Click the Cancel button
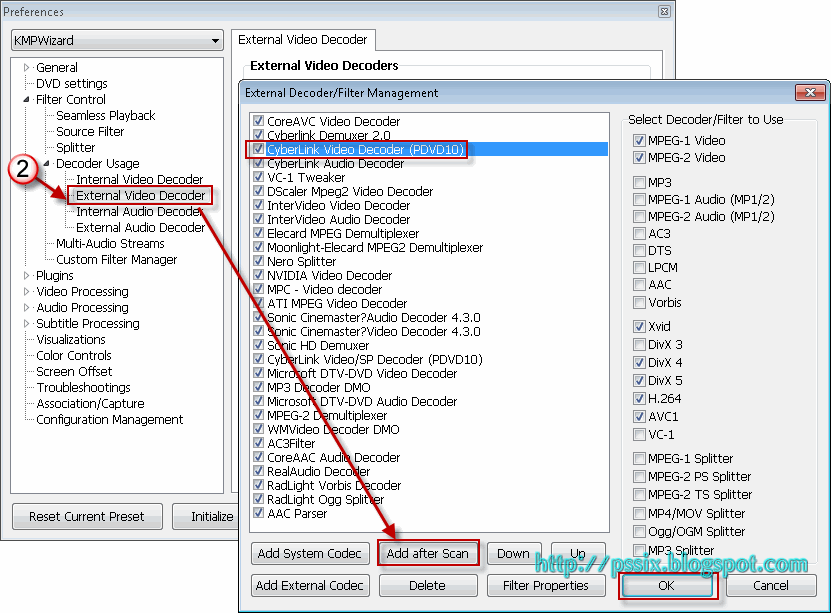831x613 pixels. pyautogui.click(x=771, y=585)
